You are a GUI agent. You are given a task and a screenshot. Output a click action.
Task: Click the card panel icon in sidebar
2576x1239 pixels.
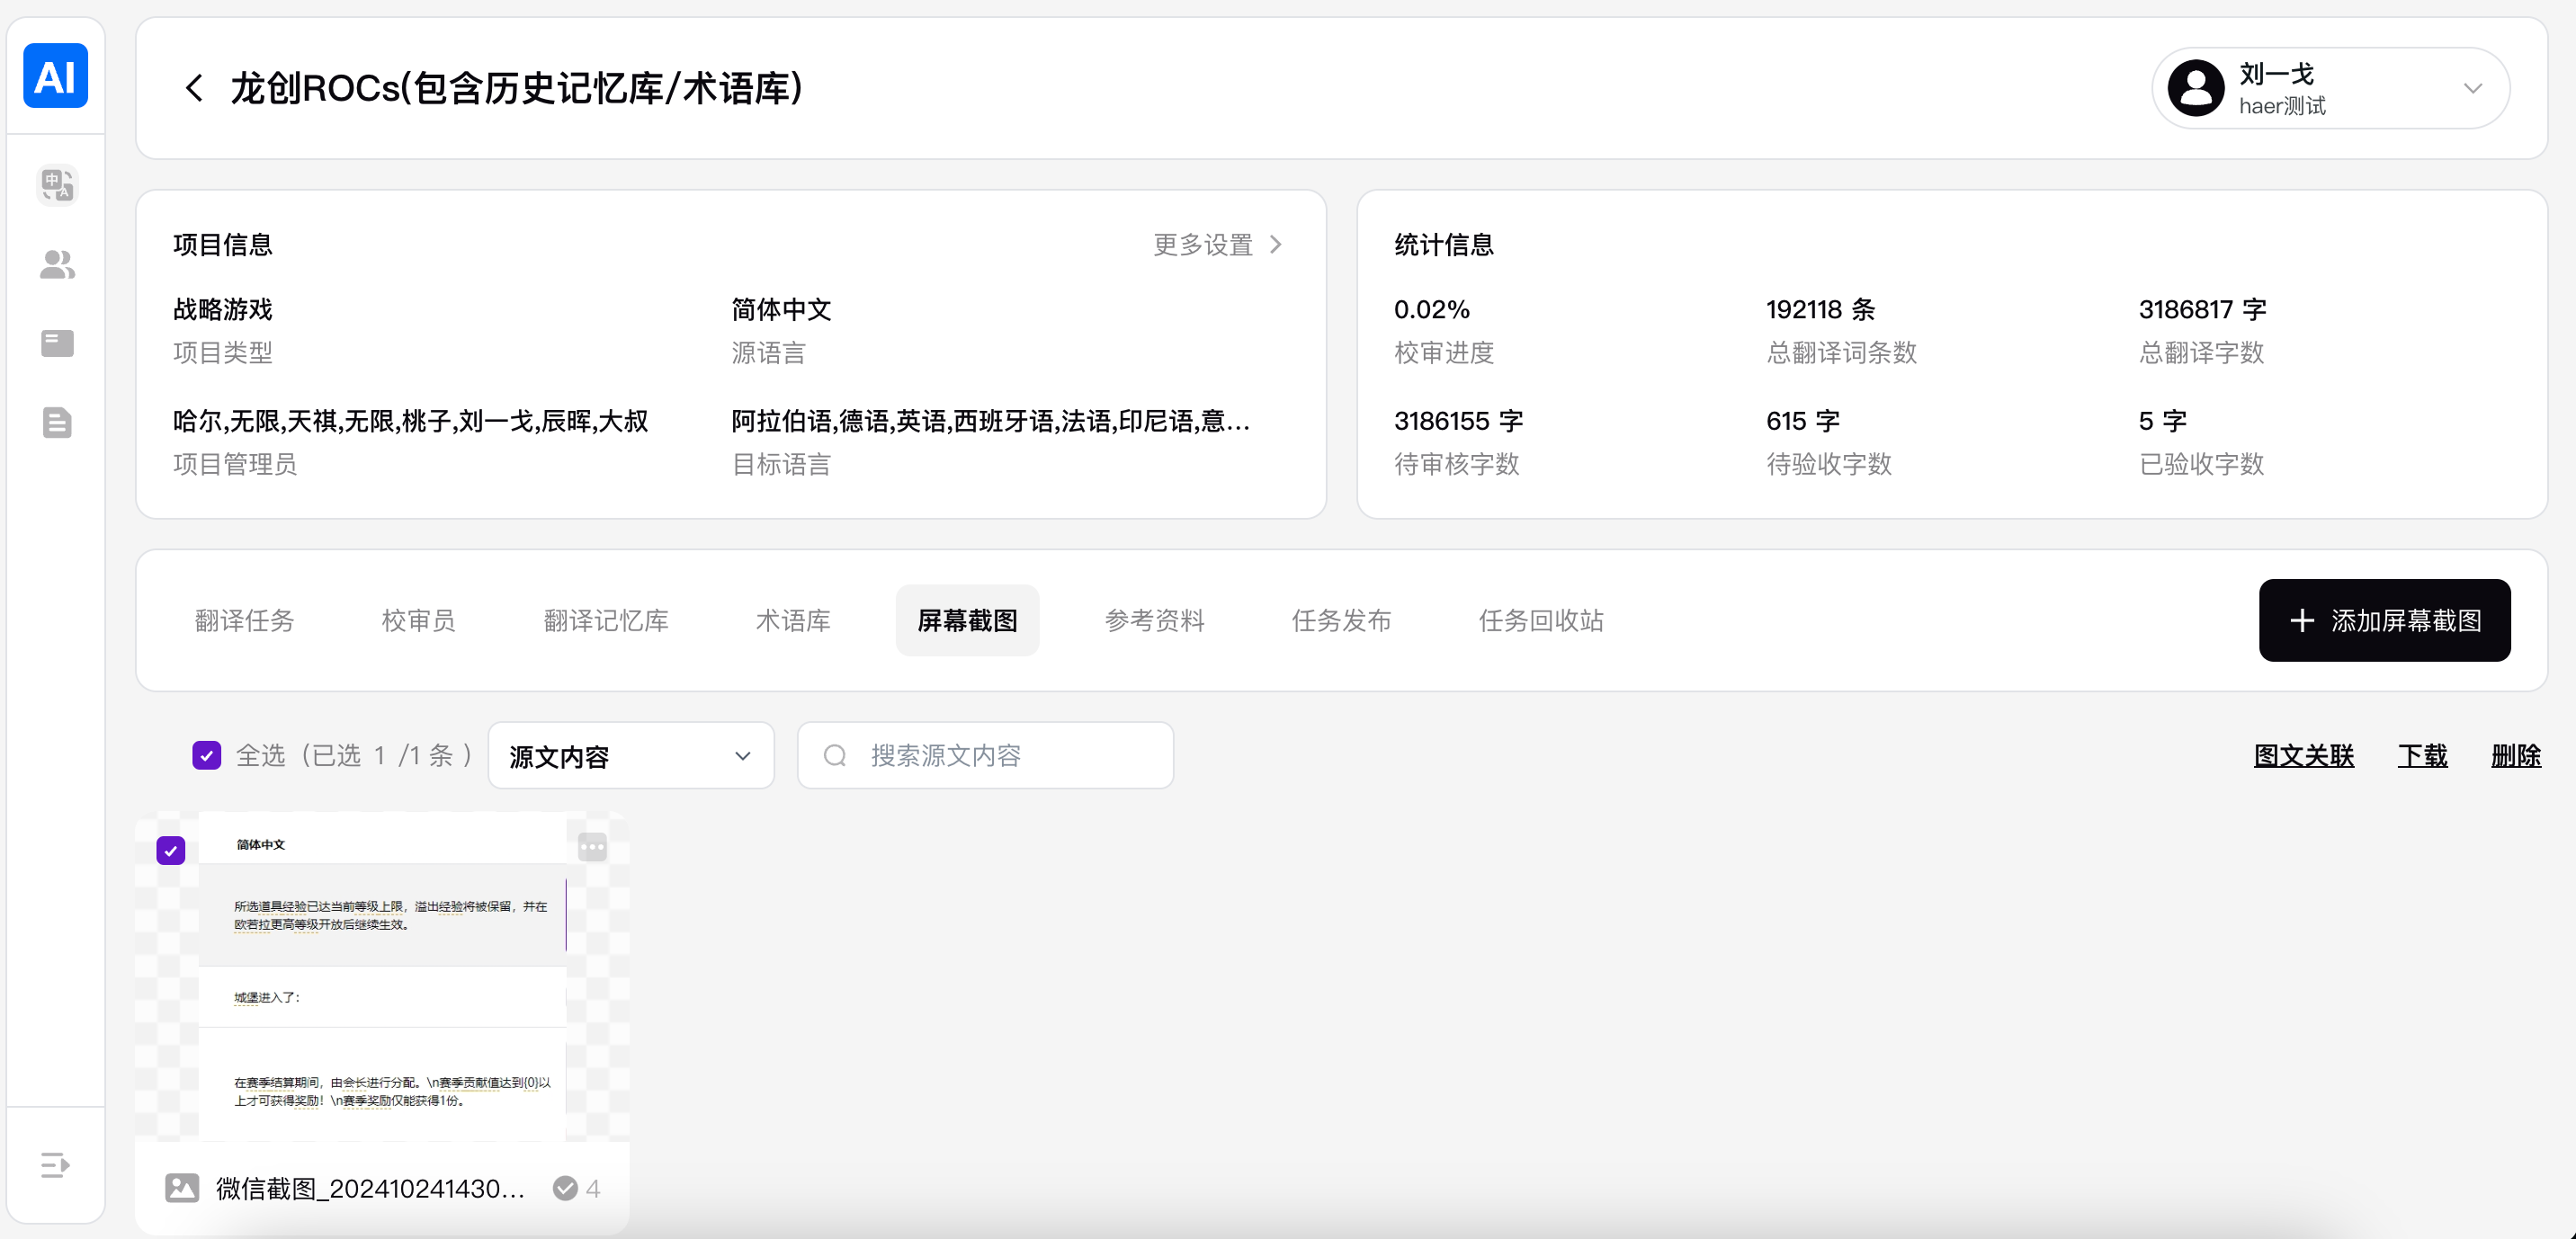[57, 343]
